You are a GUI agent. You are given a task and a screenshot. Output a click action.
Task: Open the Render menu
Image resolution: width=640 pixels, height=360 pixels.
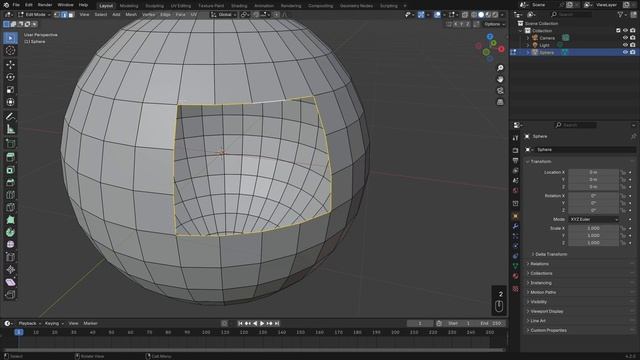(x=45, y=5)
